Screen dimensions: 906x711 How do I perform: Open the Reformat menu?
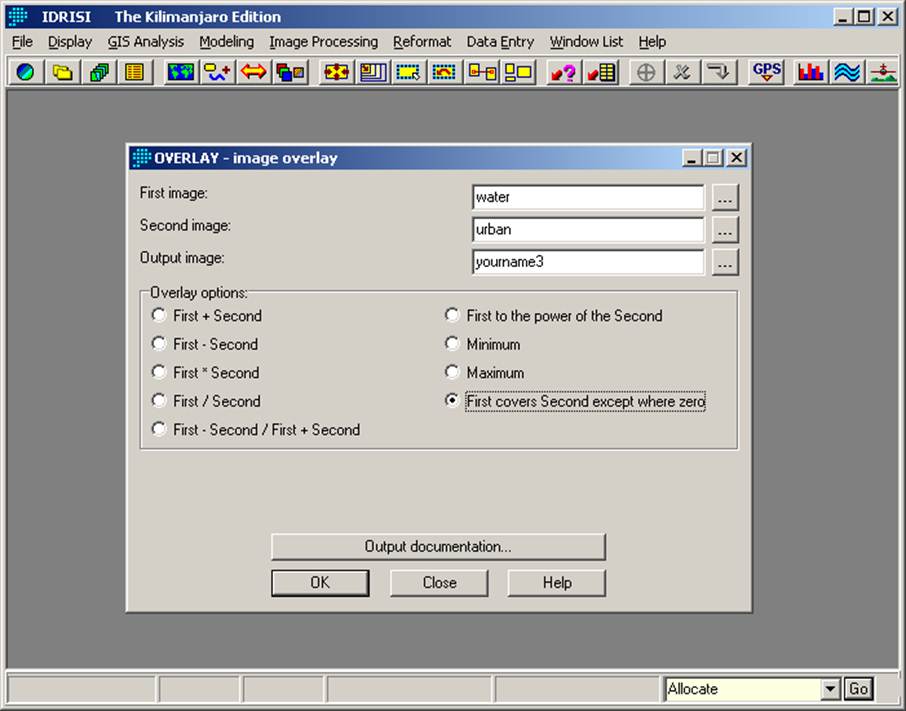click(422, 42)
